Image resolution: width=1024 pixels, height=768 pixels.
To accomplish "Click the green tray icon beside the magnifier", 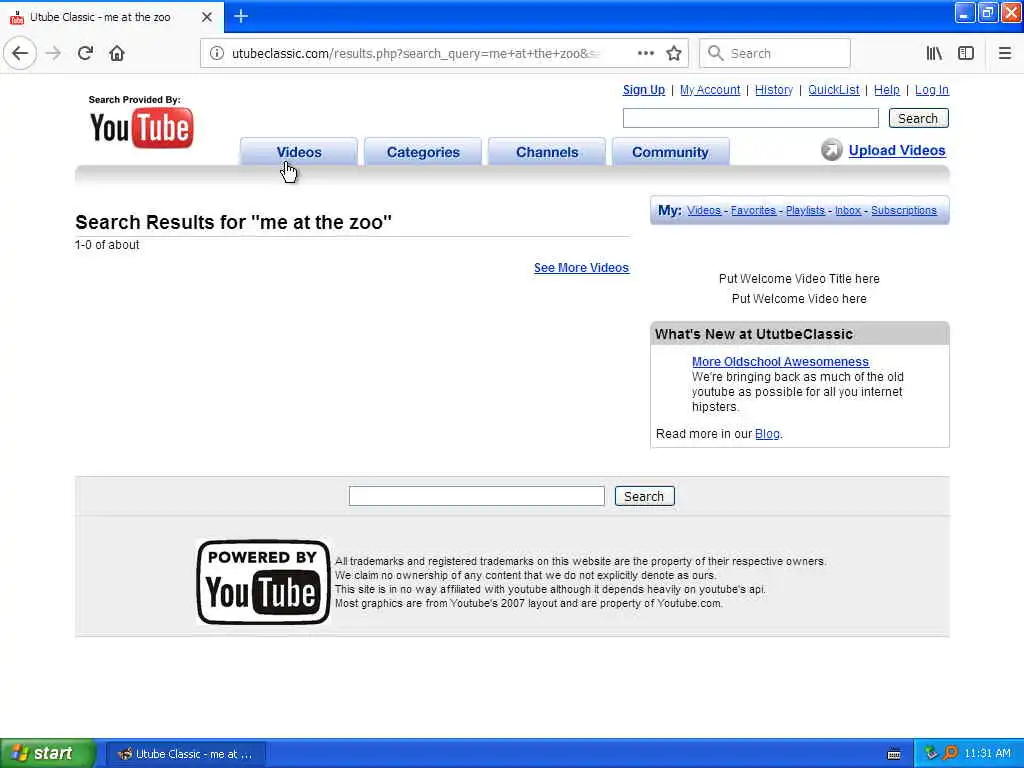I will point(931,753).
